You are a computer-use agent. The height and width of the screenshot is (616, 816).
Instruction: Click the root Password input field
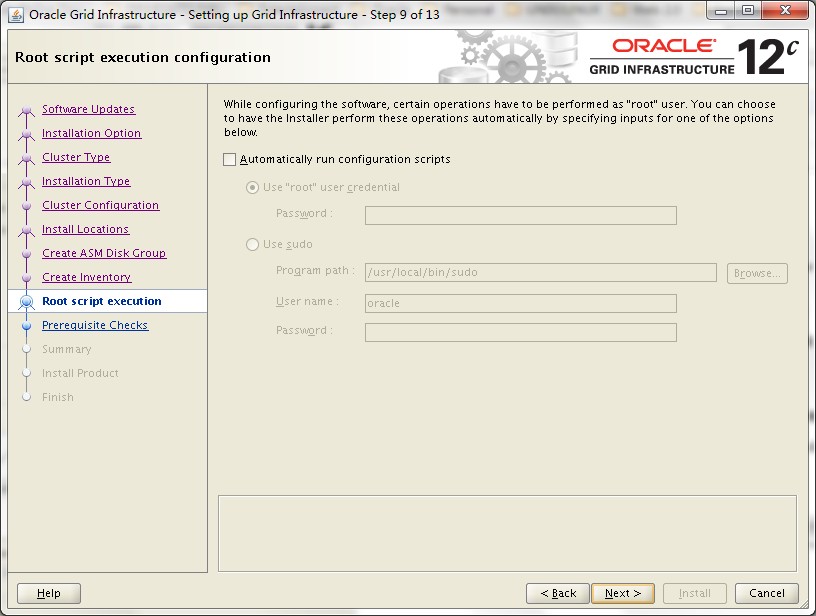(x=520, y=215)
